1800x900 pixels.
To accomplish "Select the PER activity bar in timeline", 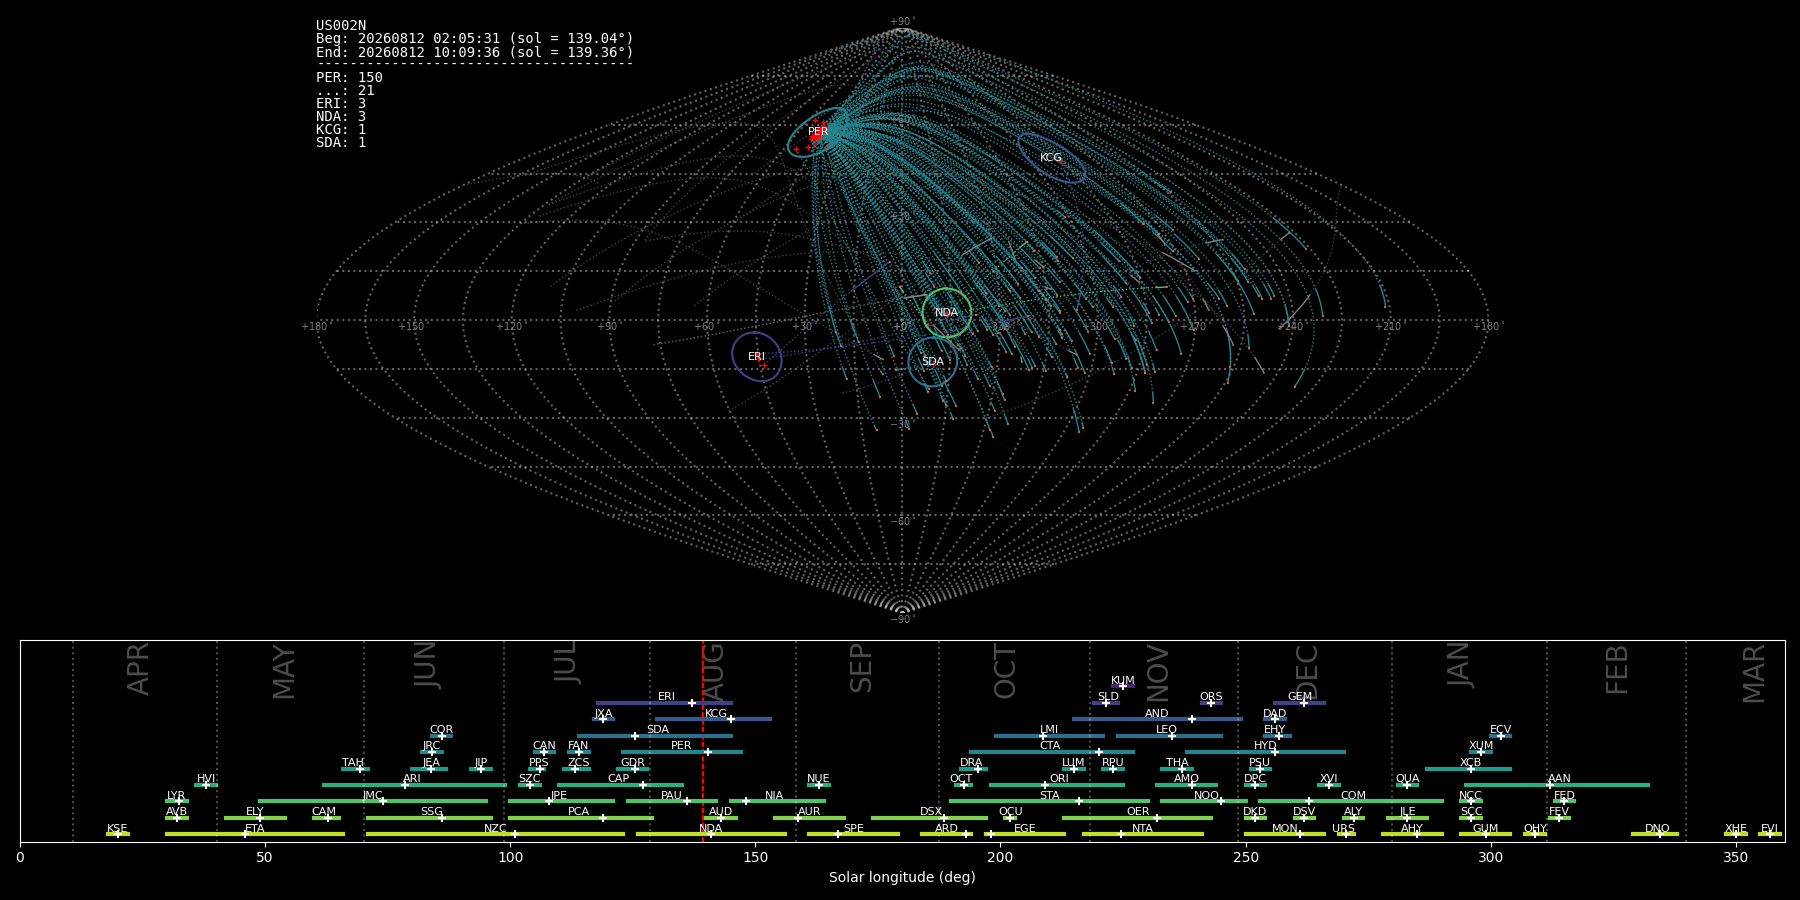I will (682, 752).
